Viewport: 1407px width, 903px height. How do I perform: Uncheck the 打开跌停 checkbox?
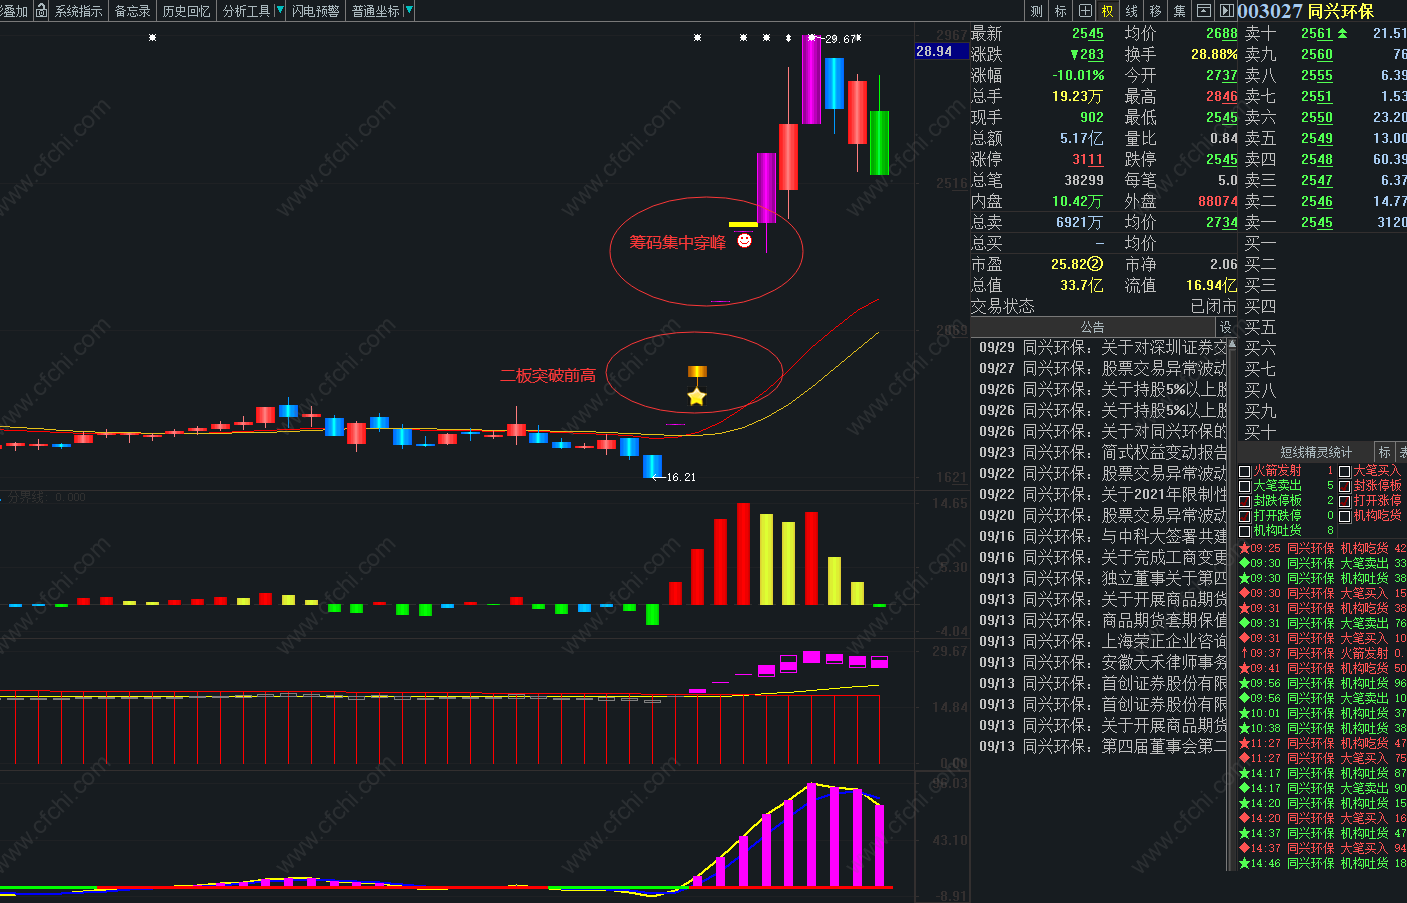click(1245, 516)
